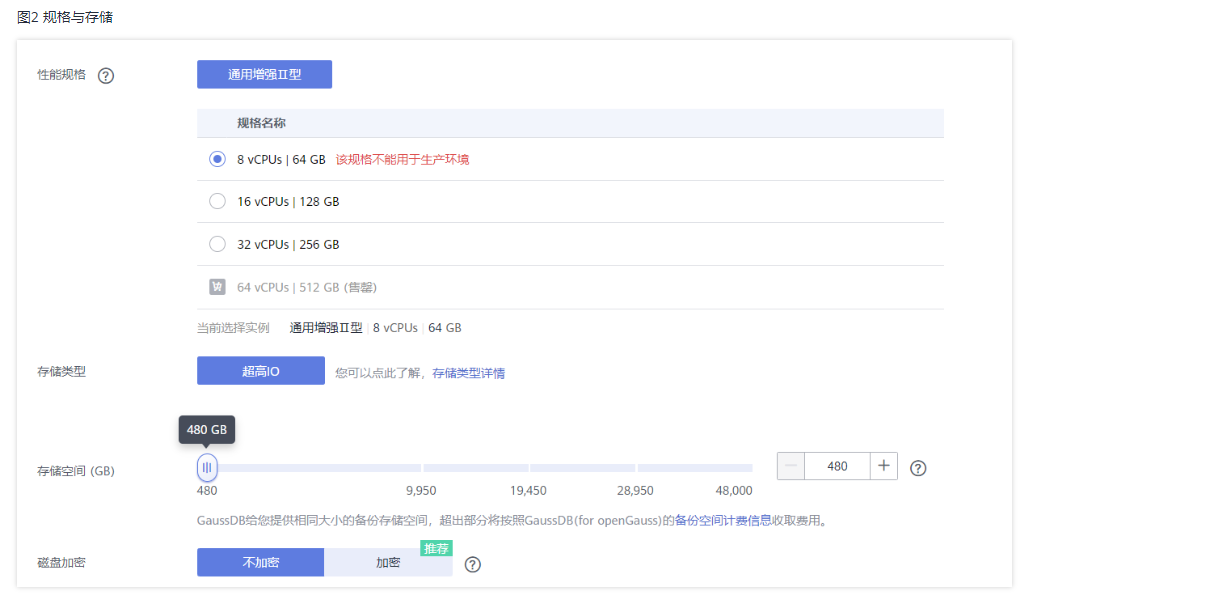This screenshot has width=1229, height=595.
Task: Select the 32 vCPUs | 256 GB radio button
Action: pos(217,244)
